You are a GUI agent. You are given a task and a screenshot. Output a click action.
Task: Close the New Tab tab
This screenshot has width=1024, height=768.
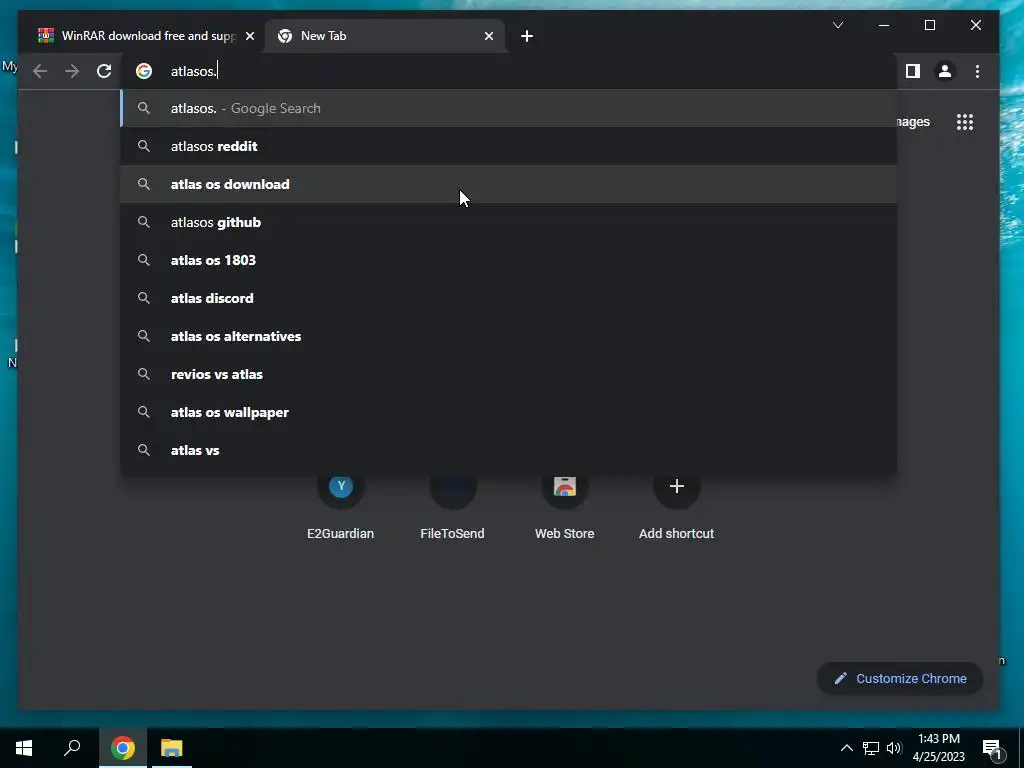(488, 36)
